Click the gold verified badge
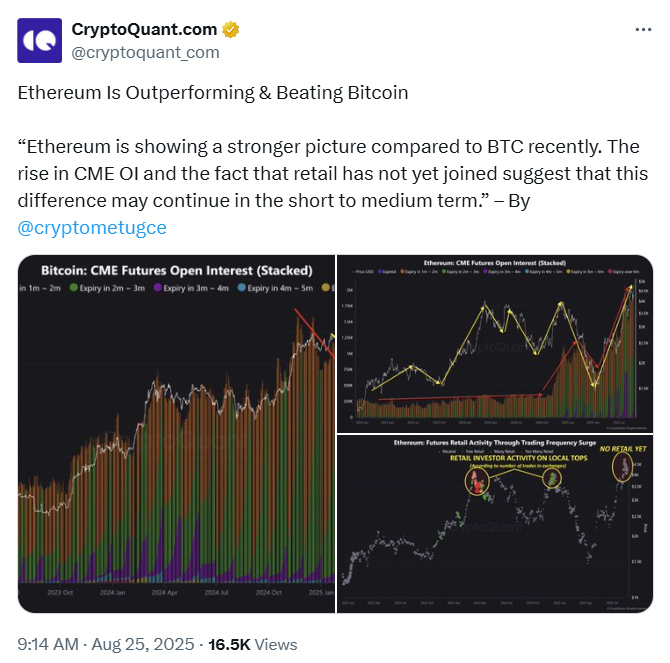The width and height of the screenshot is (670, 663). click(x=231, y=29)
